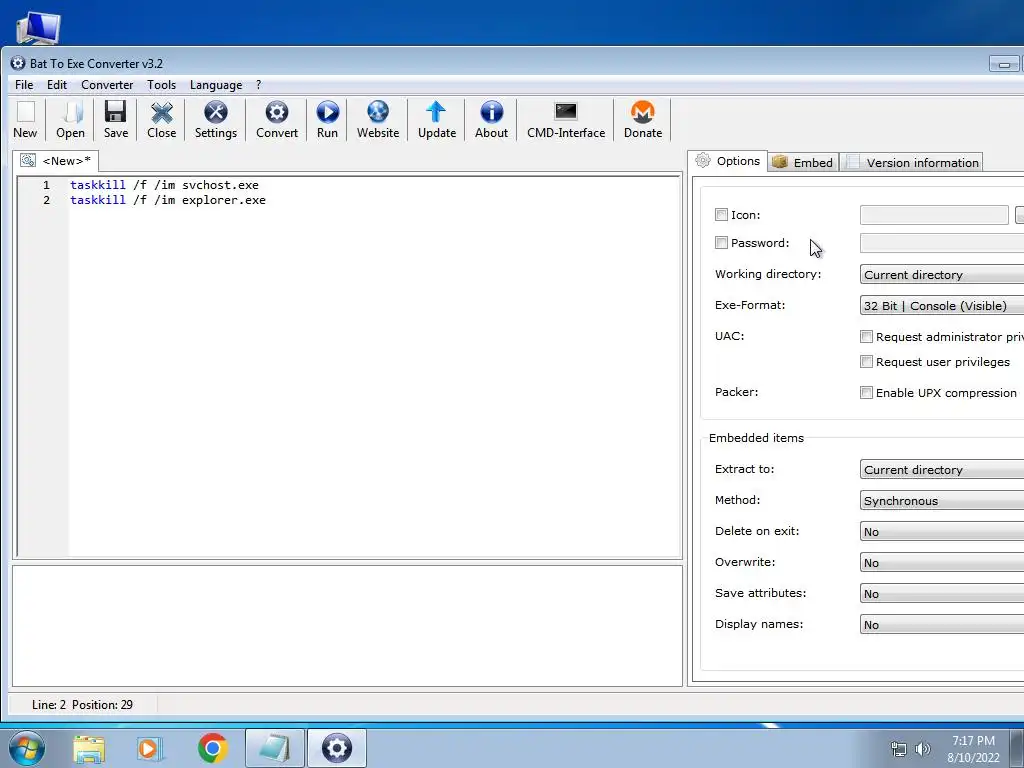Open the Edit menu

pyautogui.click(x=57, y=85)
